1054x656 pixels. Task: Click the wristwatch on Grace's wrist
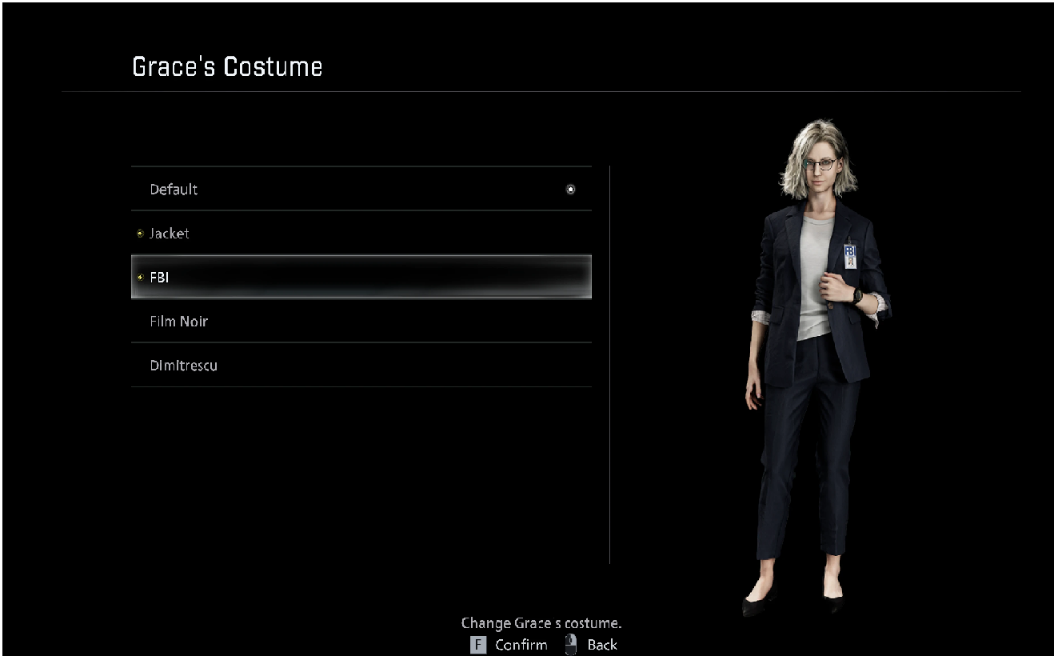[857, 295]
